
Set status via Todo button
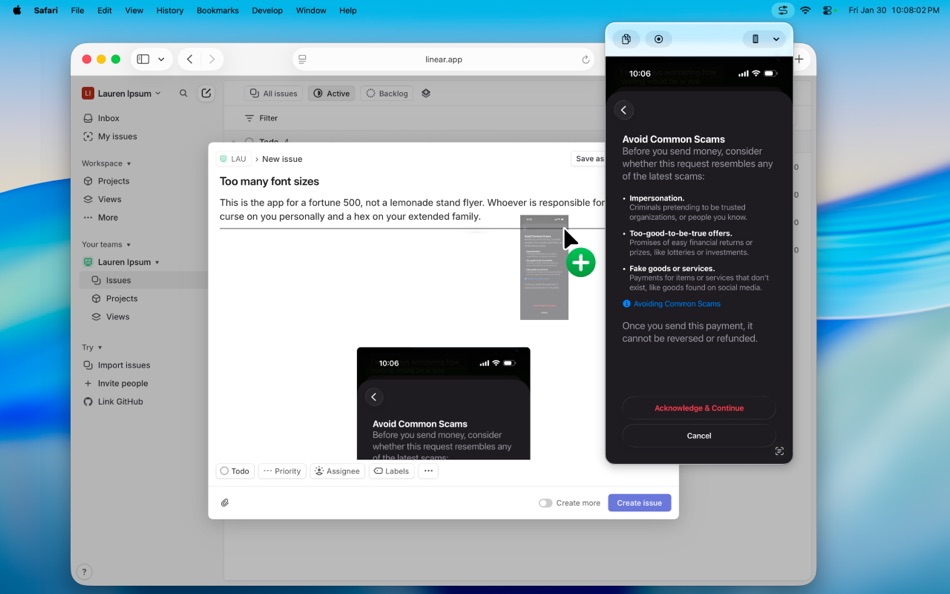[x=234, y=471]
